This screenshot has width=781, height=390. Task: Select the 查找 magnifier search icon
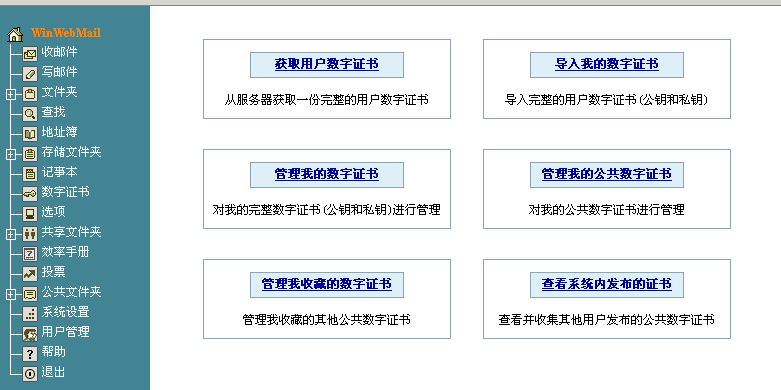click(30, 114)
